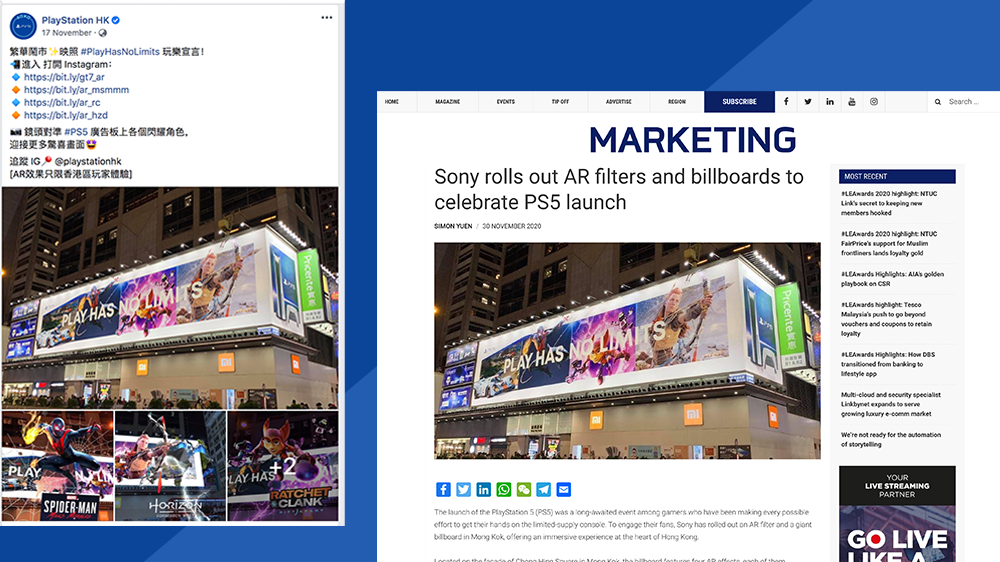Open the bit.ly/gt7_ar link
1000x562 pixels.
pos(64,77)
